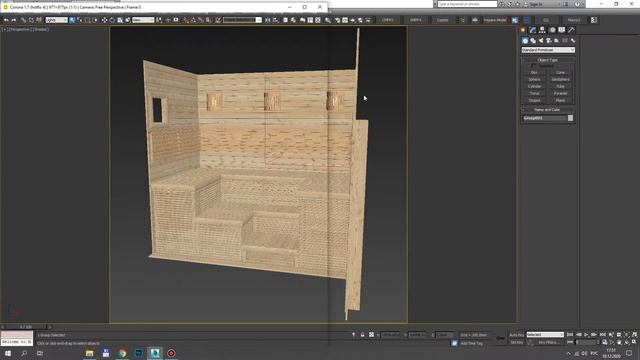Open the Motion tab in command panel
Image resolution: width=640 pixels, height=360 pixels.
(x=552, y=30)
